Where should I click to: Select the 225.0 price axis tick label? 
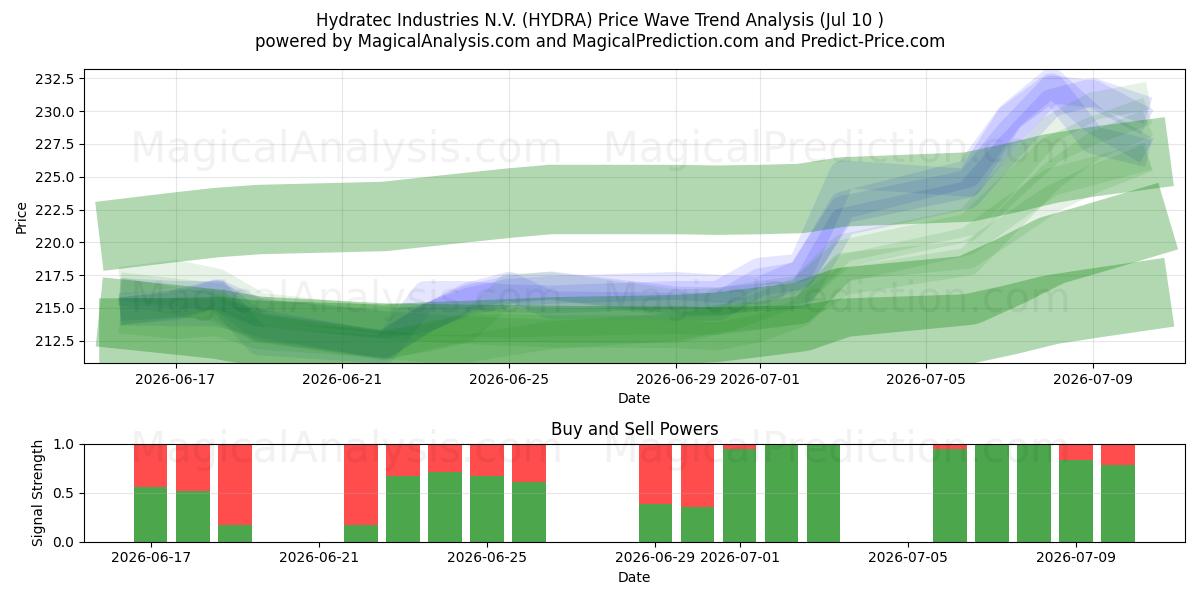click(57, 177)
